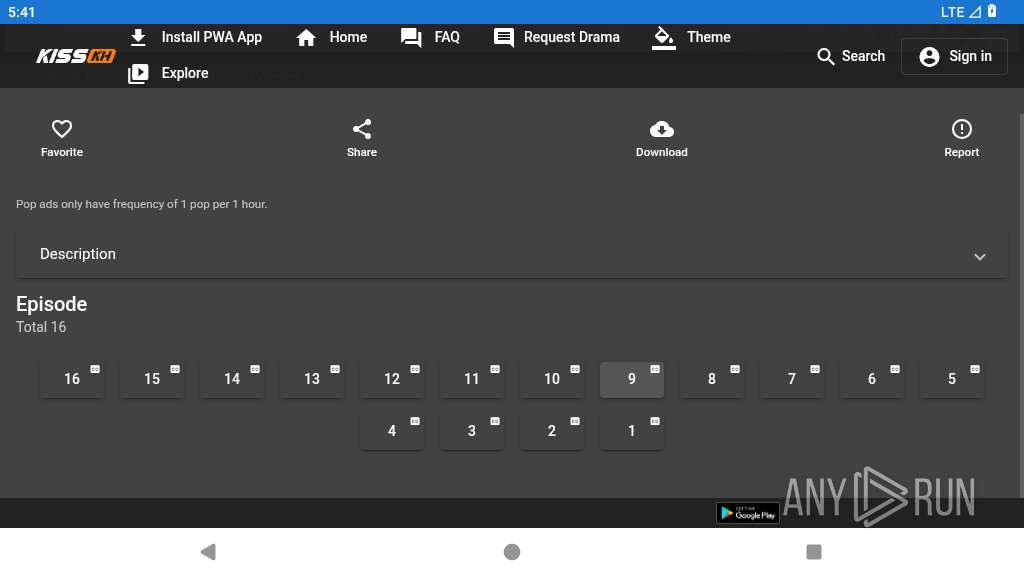
Task: Click the page vertical scrollbar
Action: pyautogui.click(x=1021, y=306)
